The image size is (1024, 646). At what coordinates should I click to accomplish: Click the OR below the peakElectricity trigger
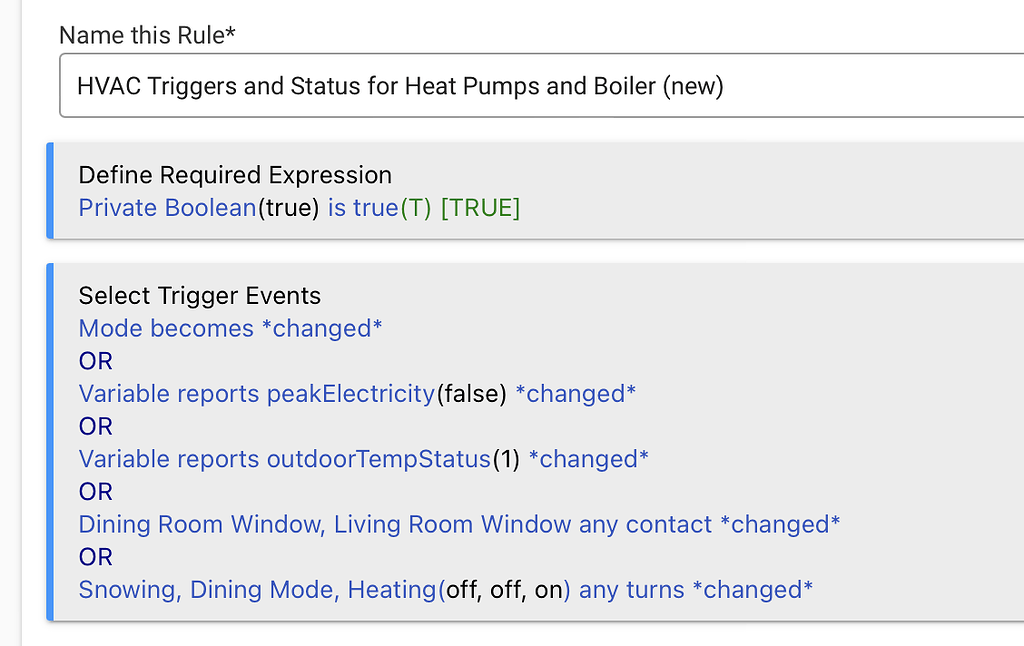(96, 427)
